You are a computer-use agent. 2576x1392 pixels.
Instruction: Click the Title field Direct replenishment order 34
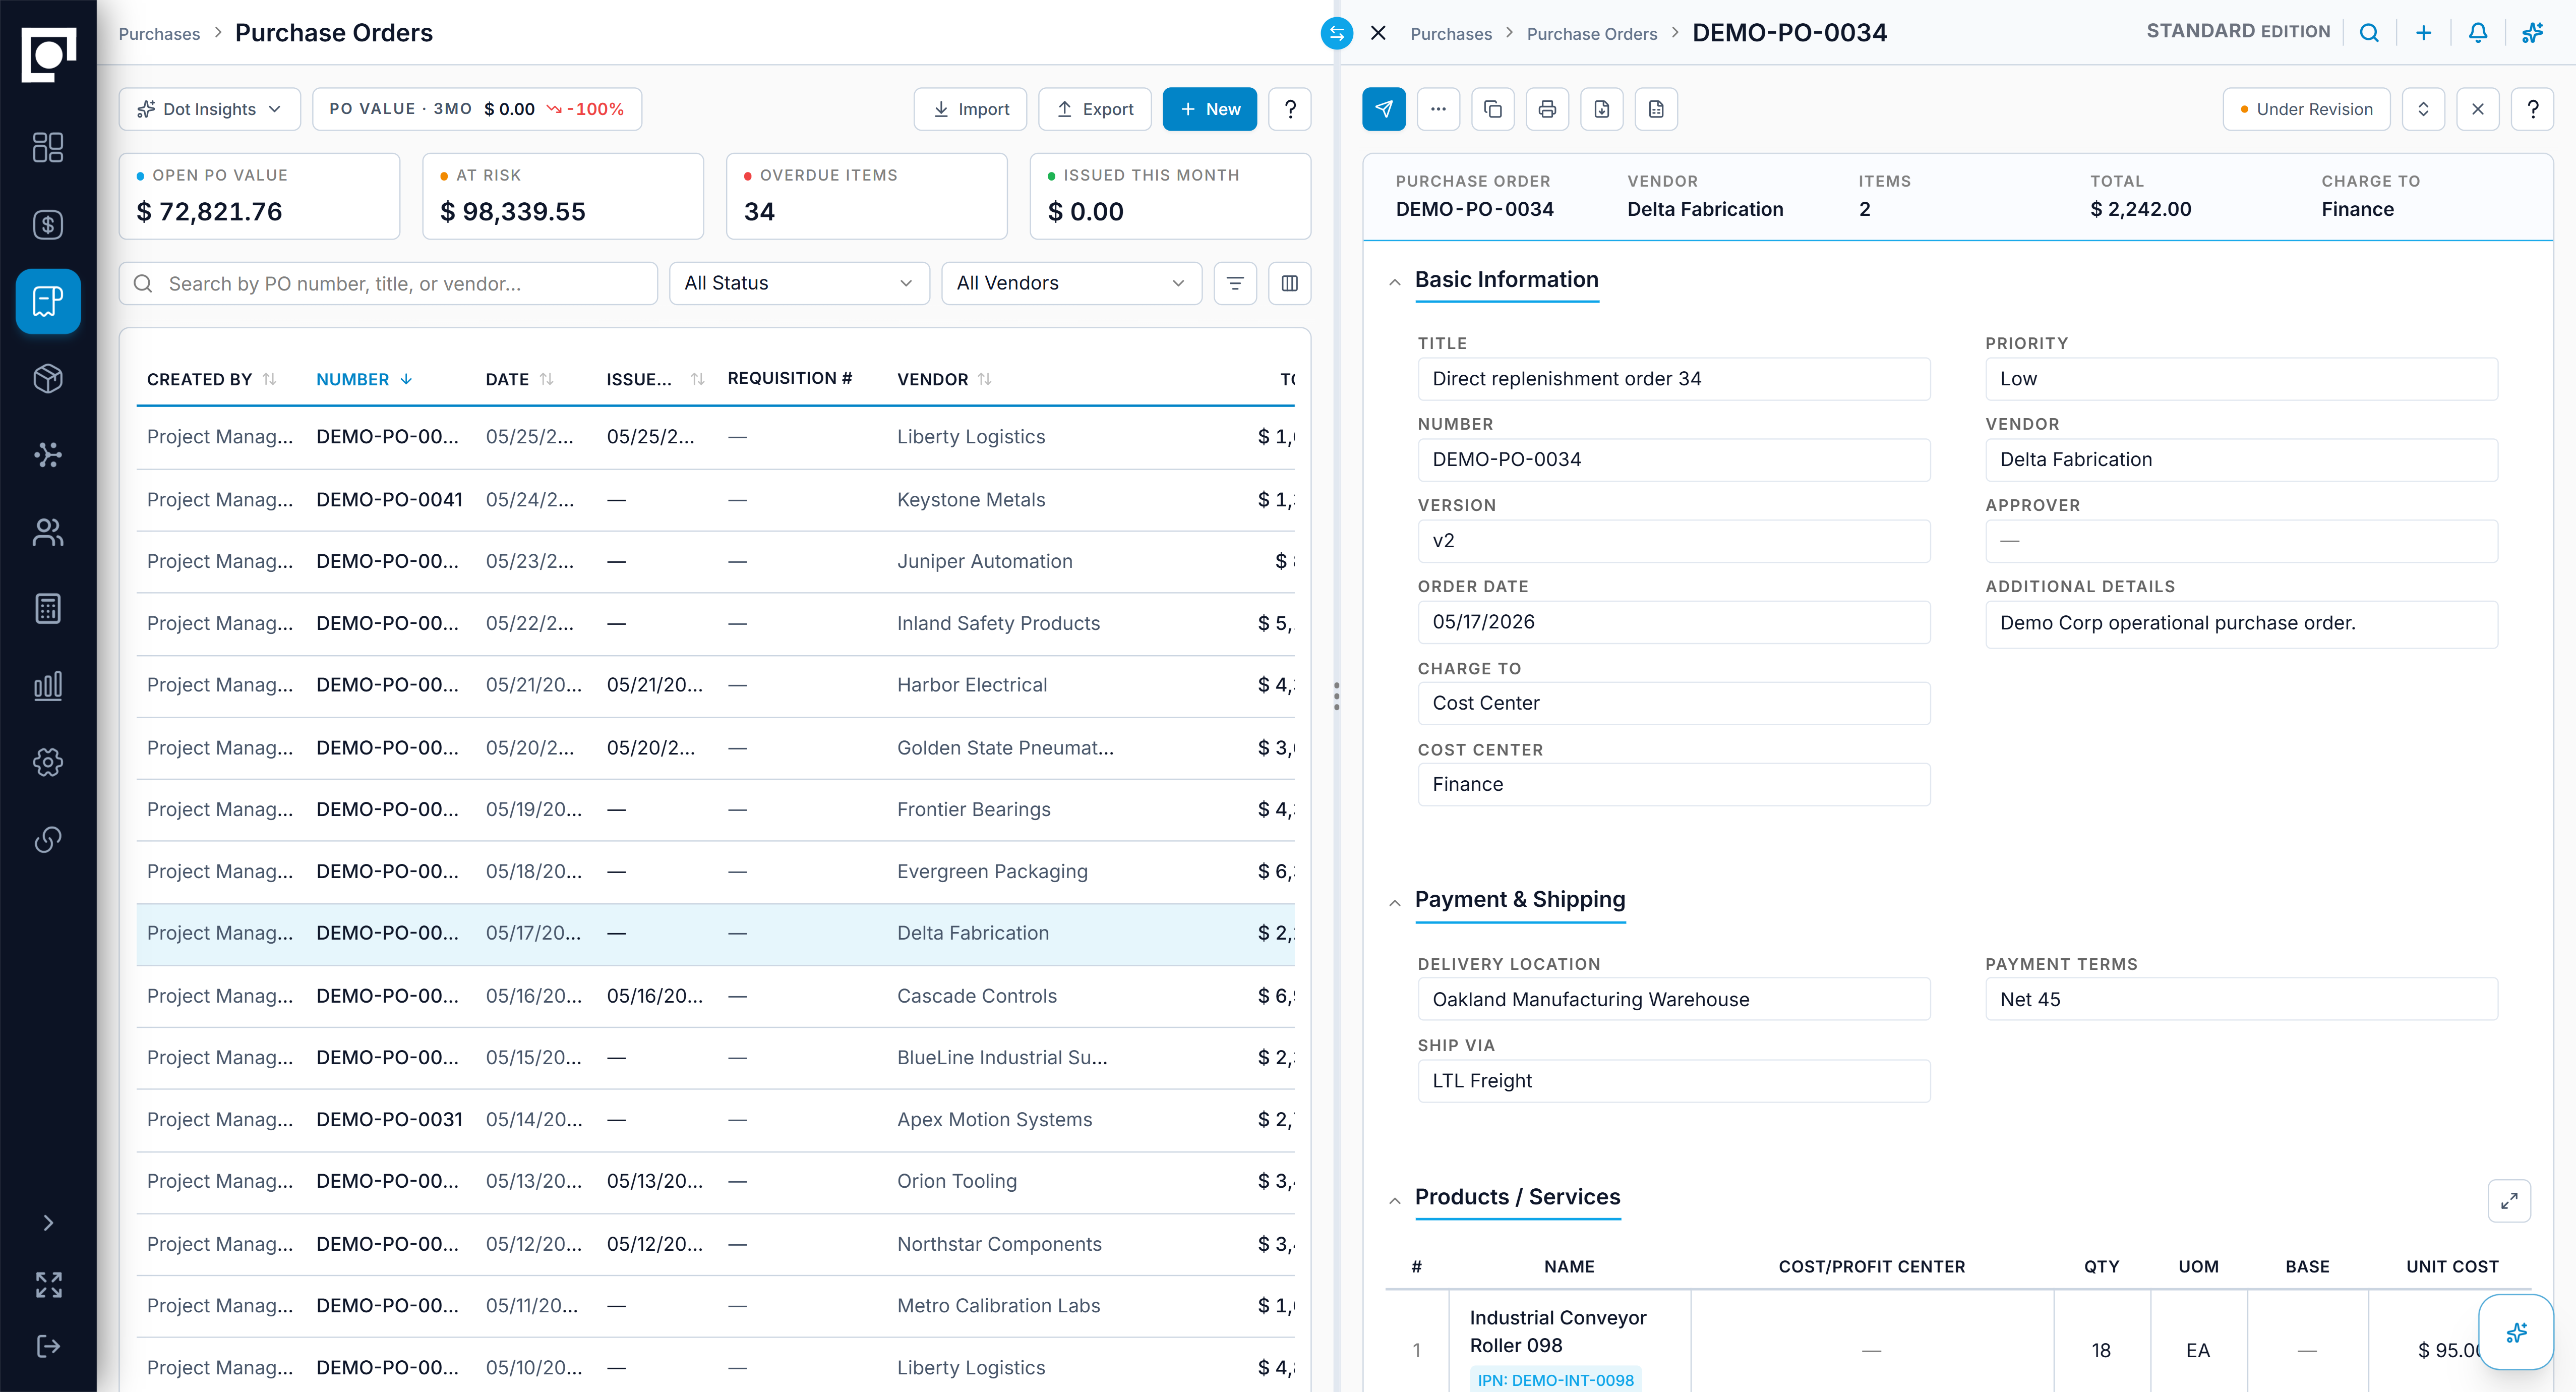1673,379
